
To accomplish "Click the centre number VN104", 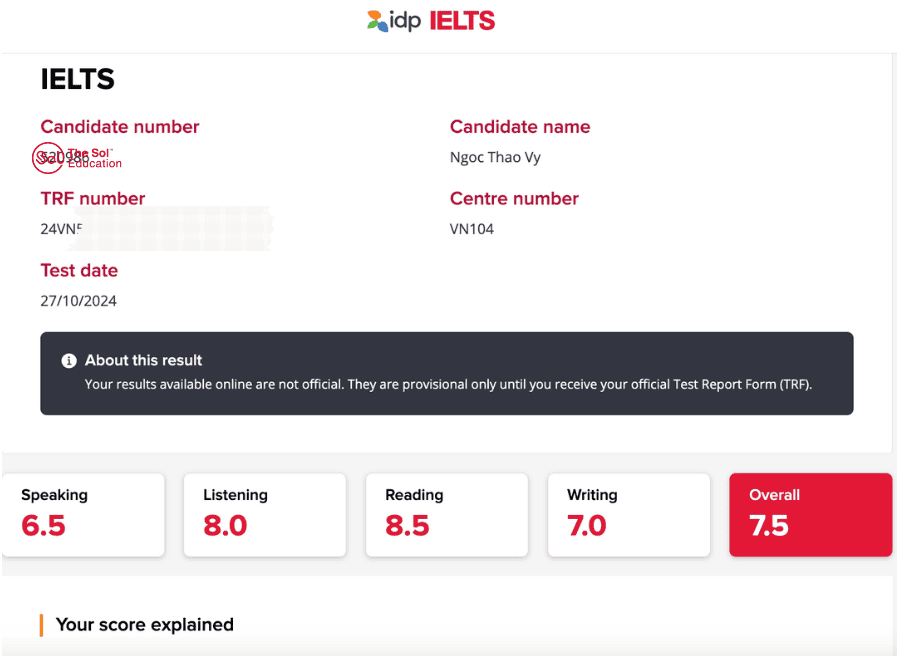I will 472,229.
